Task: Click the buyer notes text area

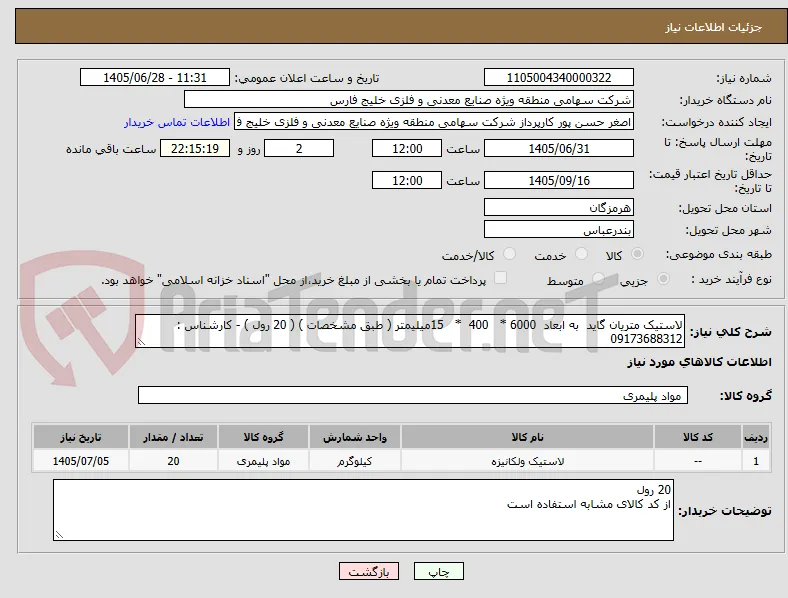Action: (x=363, y=510)
